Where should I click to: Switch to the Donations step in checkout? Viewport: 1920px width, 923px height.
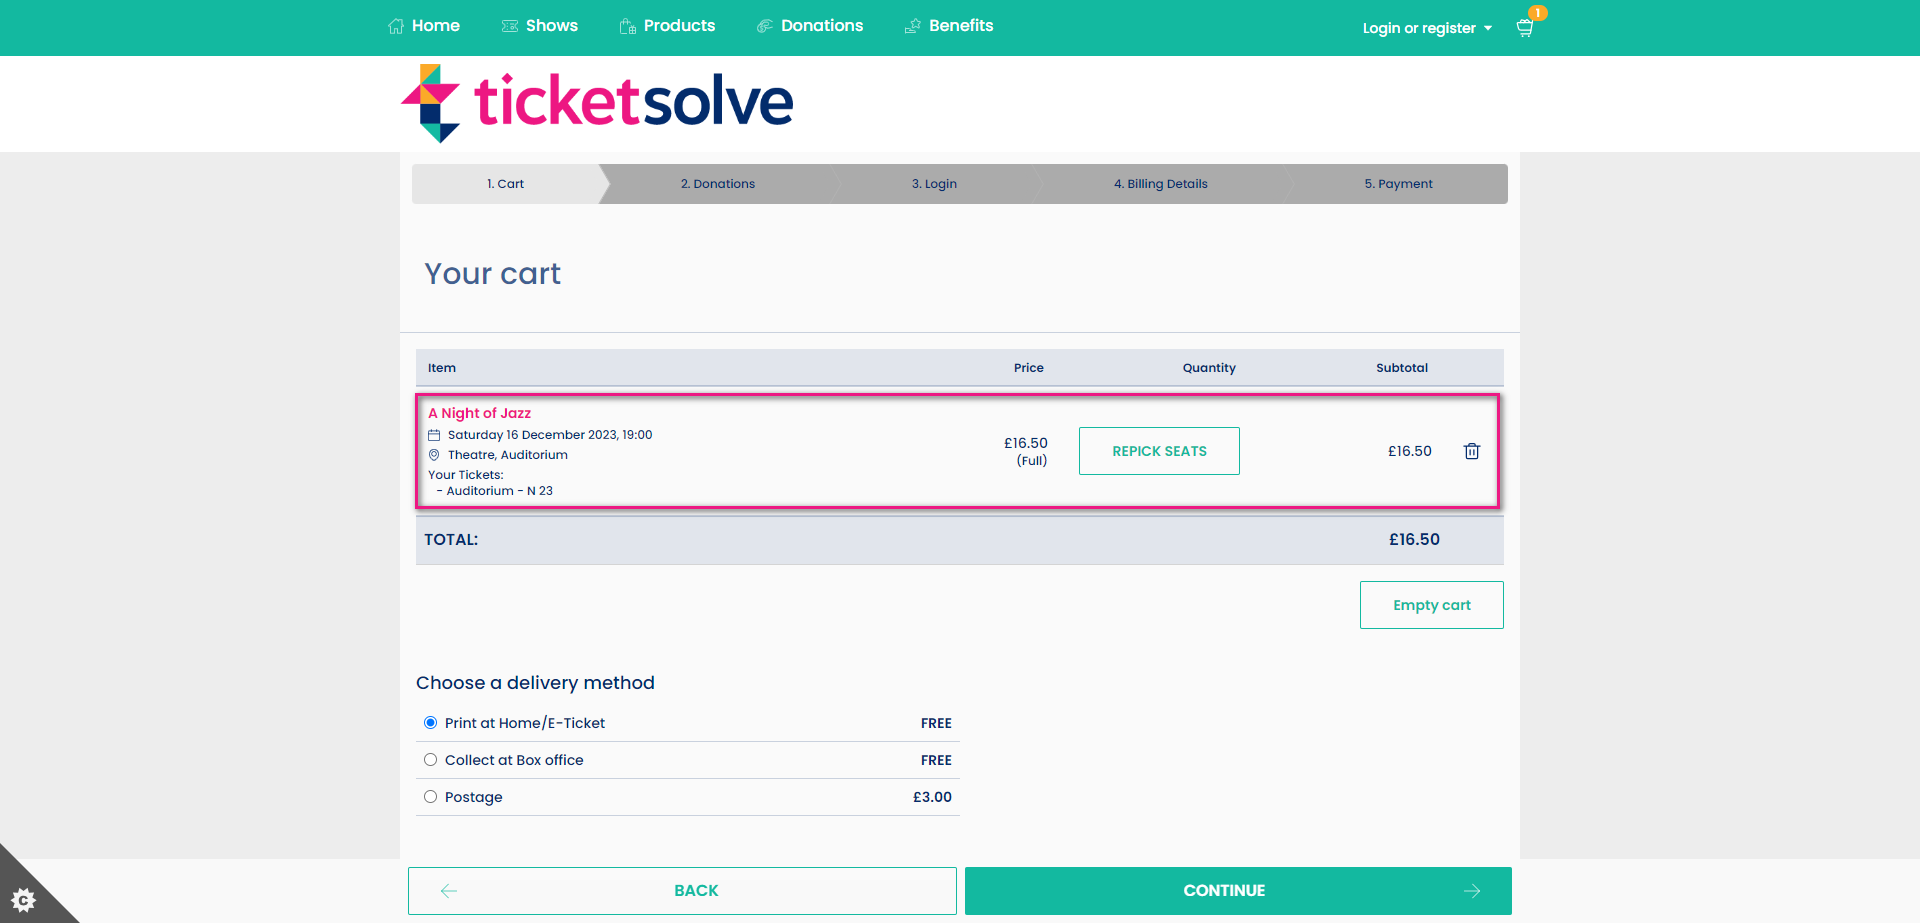point(717,183)
